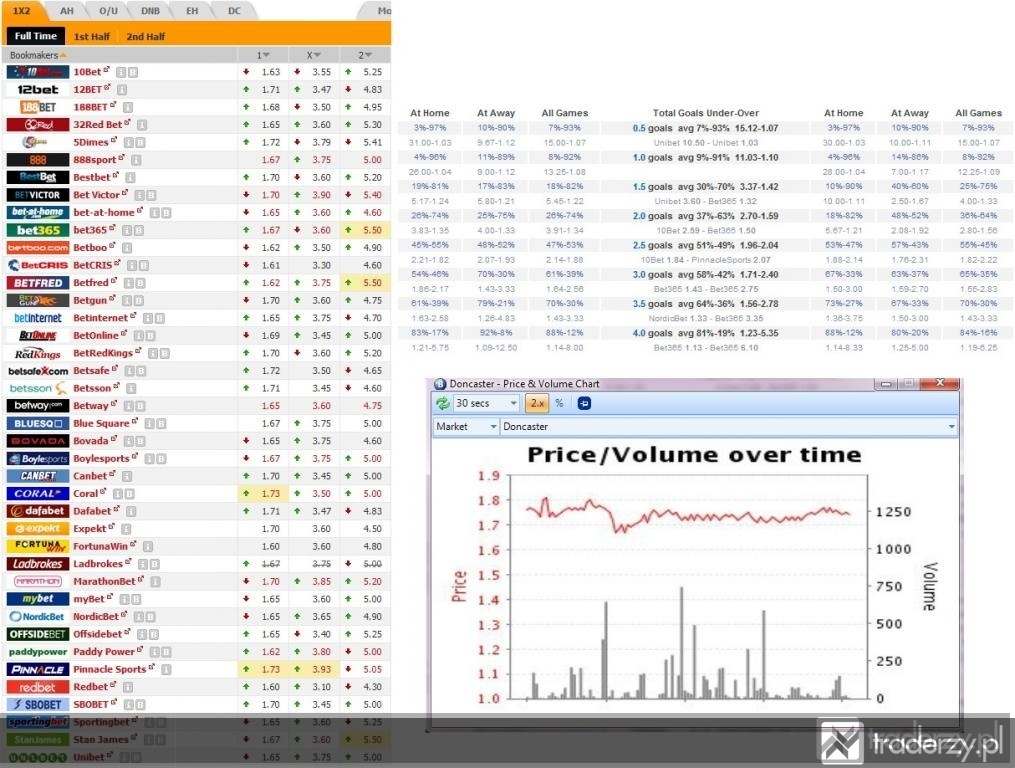Open info icon beside Expekt
This screenshot has width=1015, height=768.
(x=126, y=529)
